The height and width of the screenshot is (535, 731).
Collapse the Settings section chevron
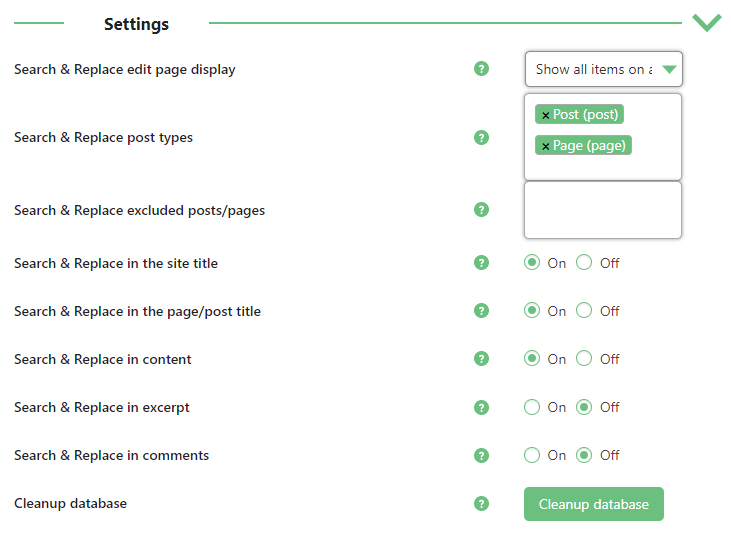click(x=707, y=22)
